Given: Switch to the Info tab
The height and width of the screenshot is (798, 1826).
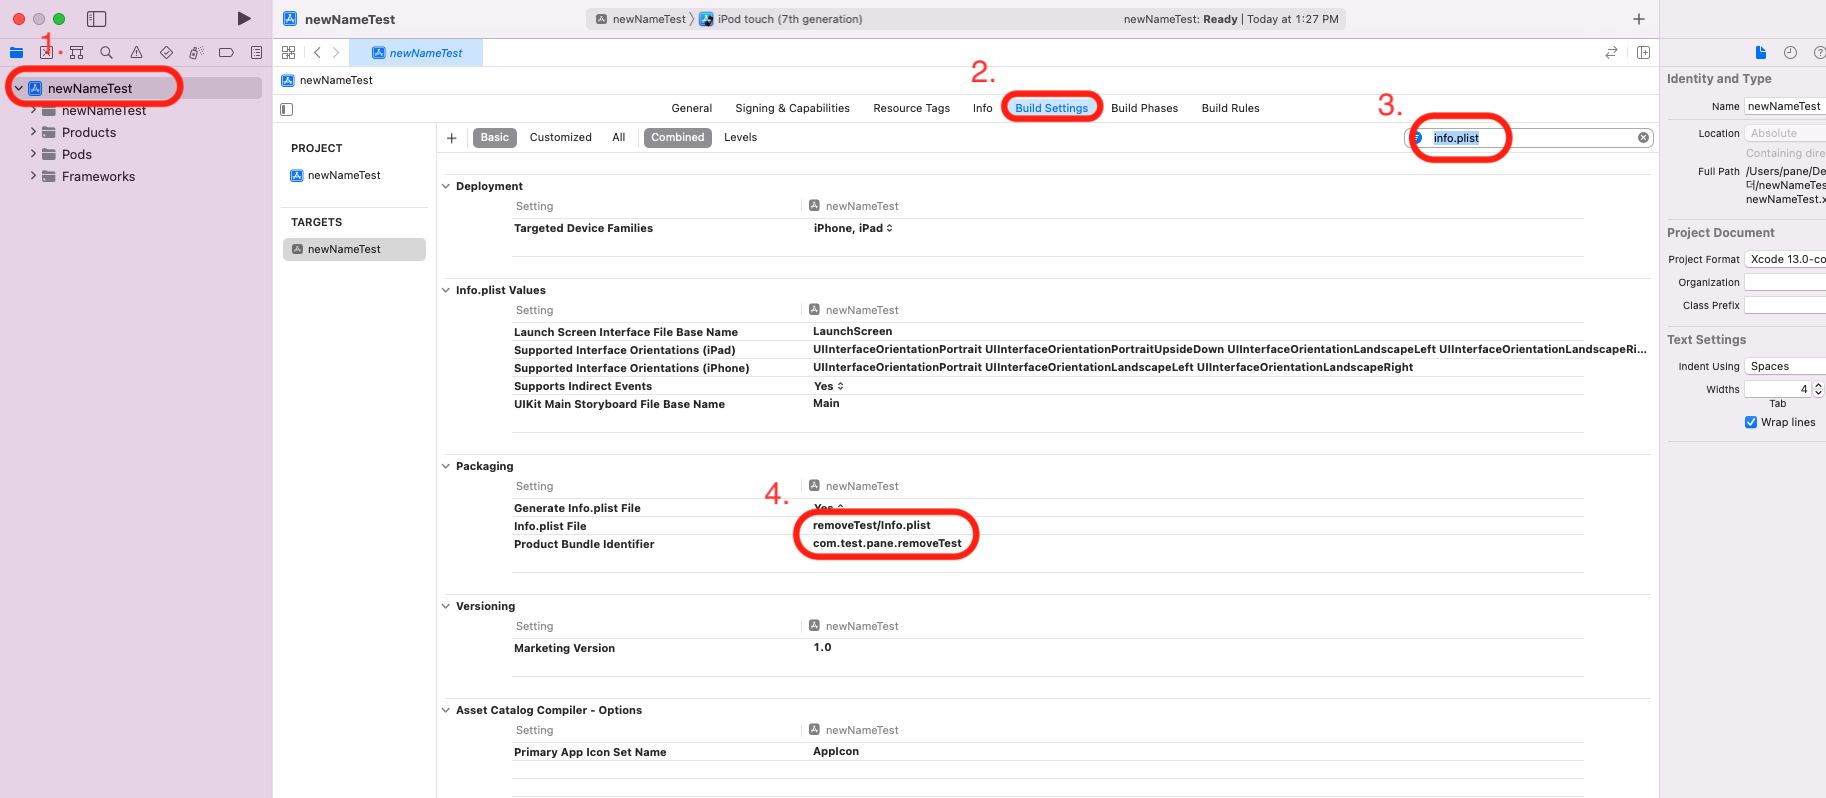Looking at the screenshot, I should 983,108.
